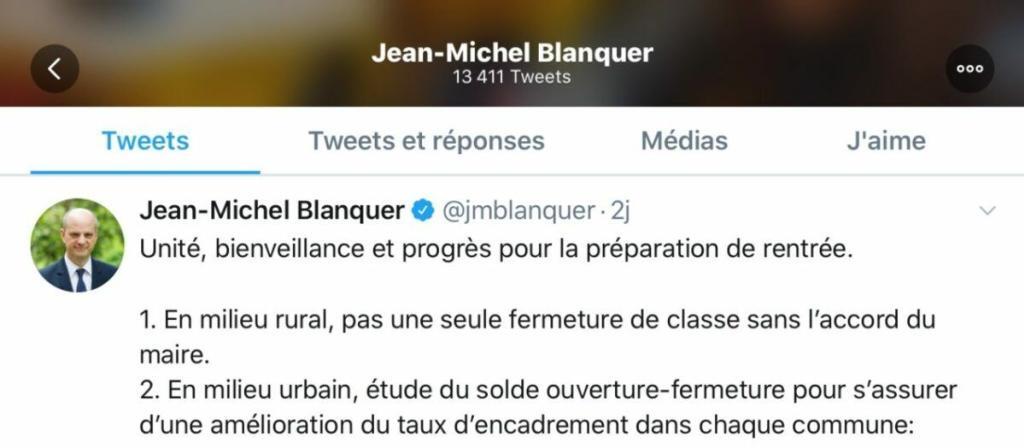This screenshot has height=448, width=1024.
Task: Click the point 2 text about milieu urbain
Action: click(548, 408)
